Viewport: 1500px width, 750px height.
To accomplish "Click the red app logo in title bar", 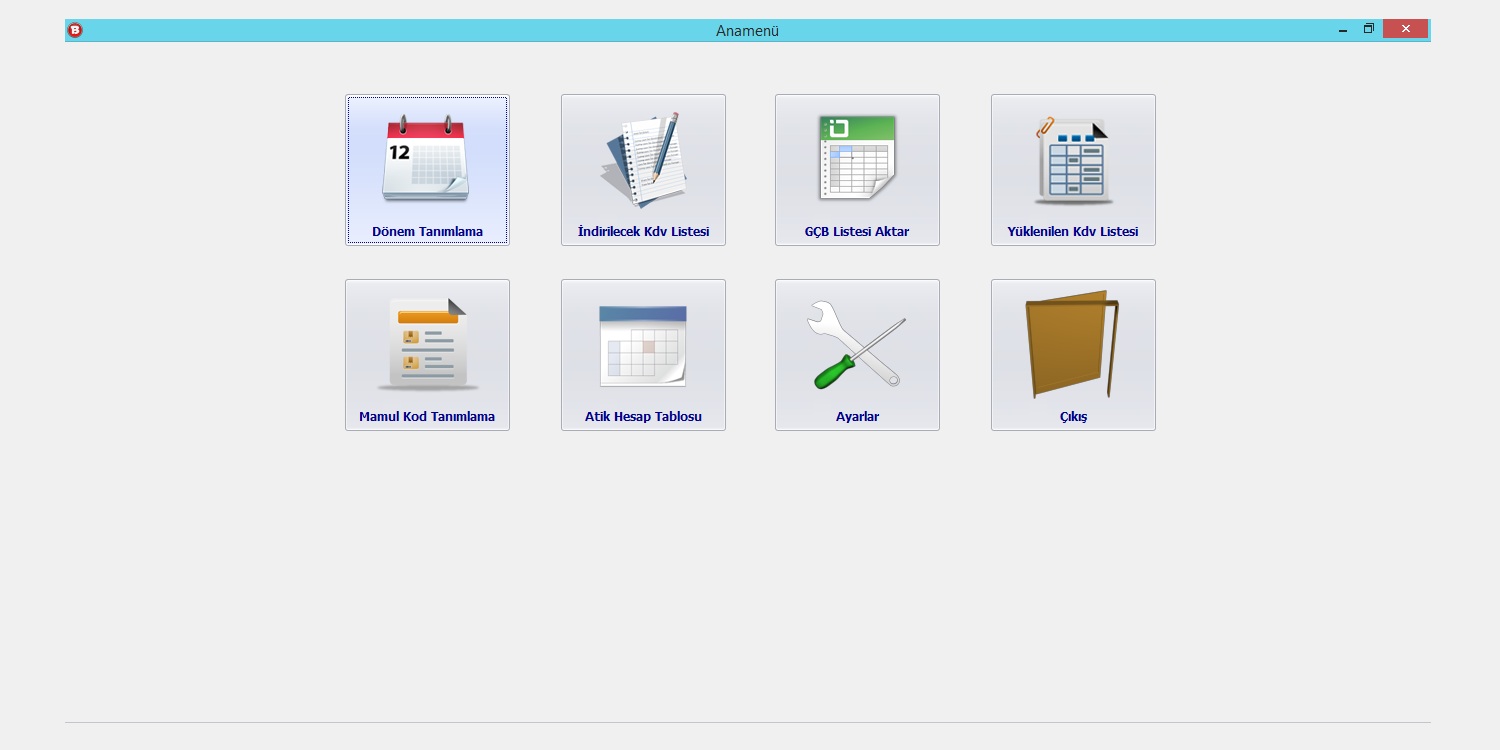I will coord(75,30).
